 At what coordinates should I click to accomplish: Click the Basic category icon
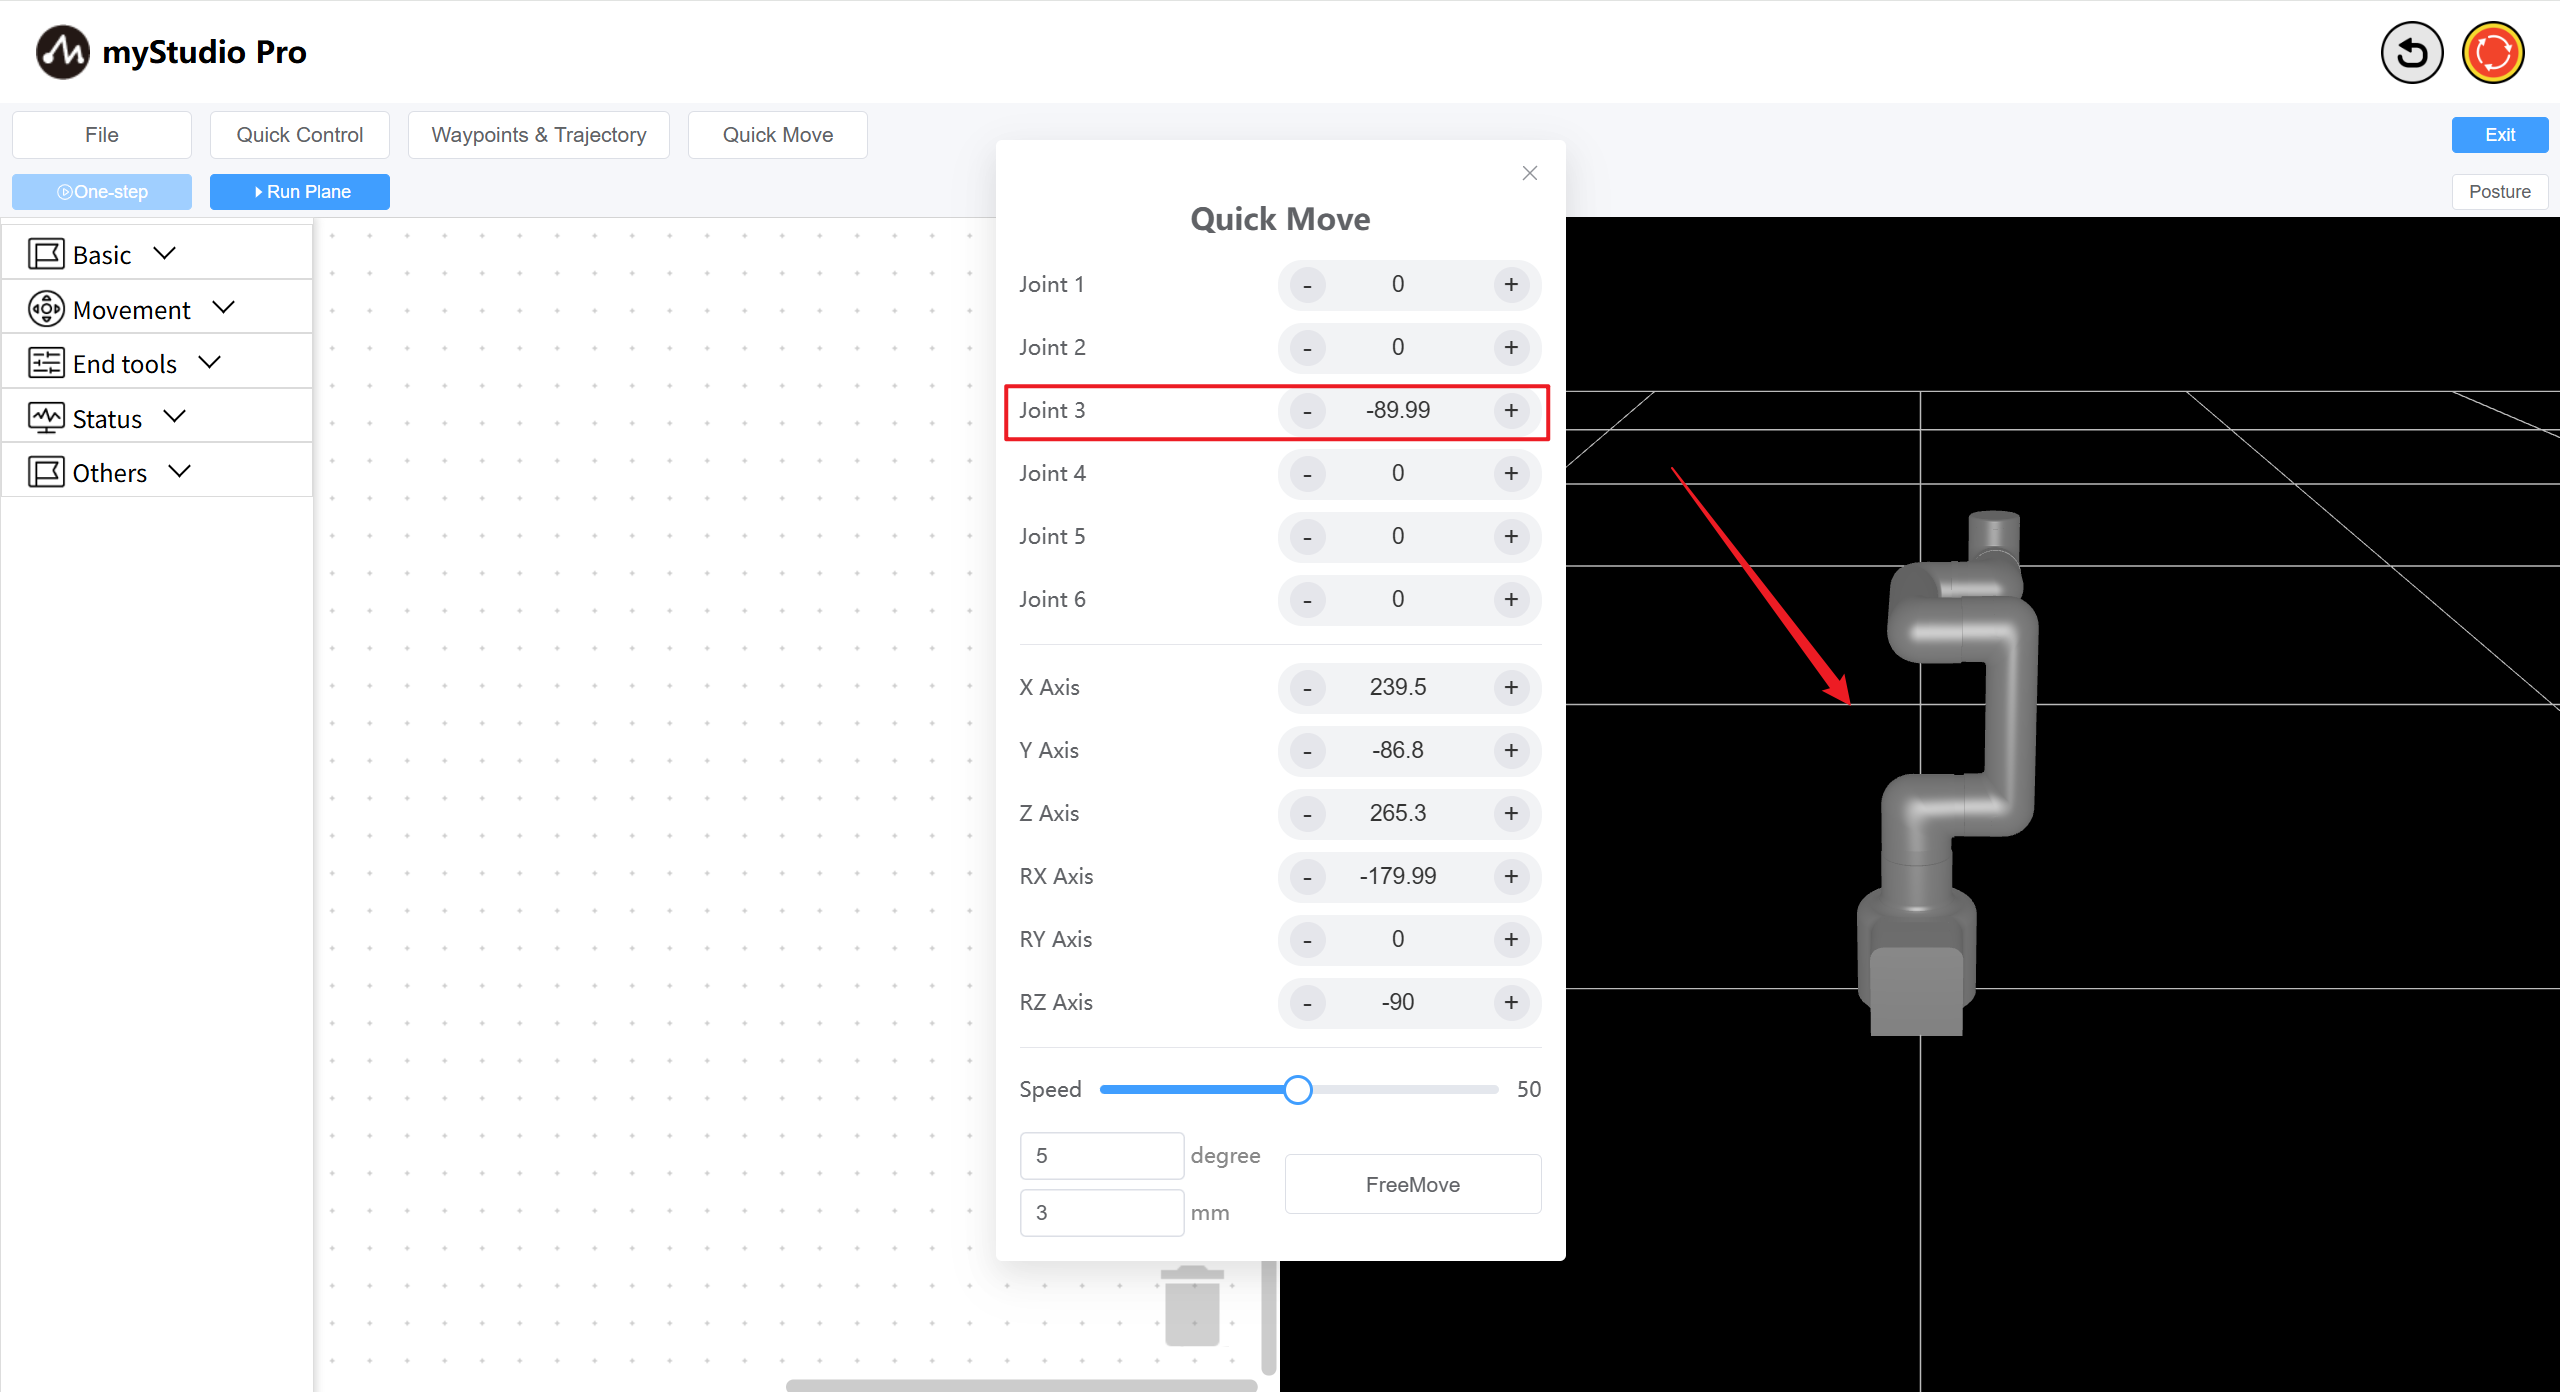pos(46,255)
